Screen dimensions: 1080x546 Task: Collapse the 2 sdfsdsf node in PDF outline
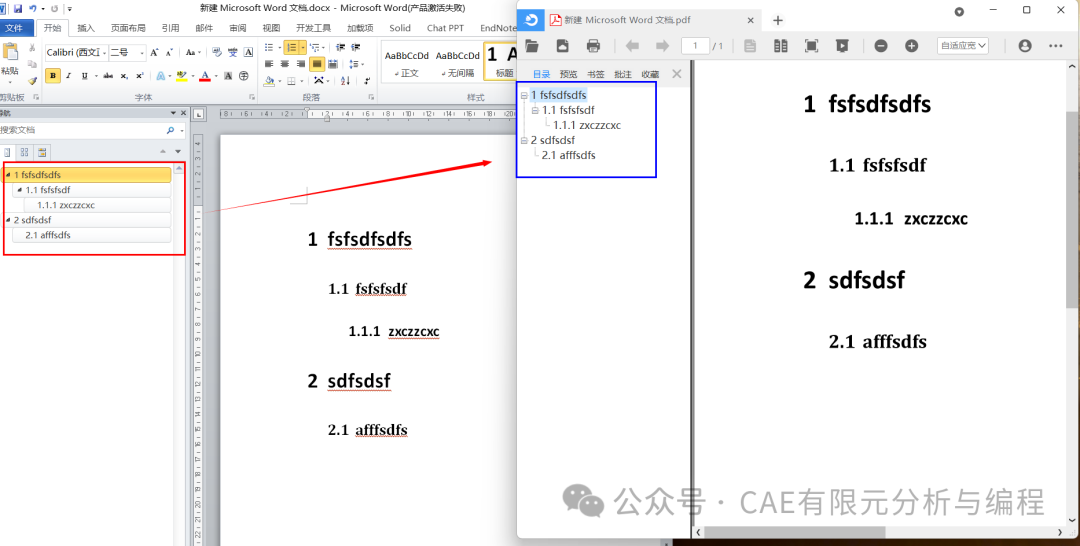(x=524, y=140)
